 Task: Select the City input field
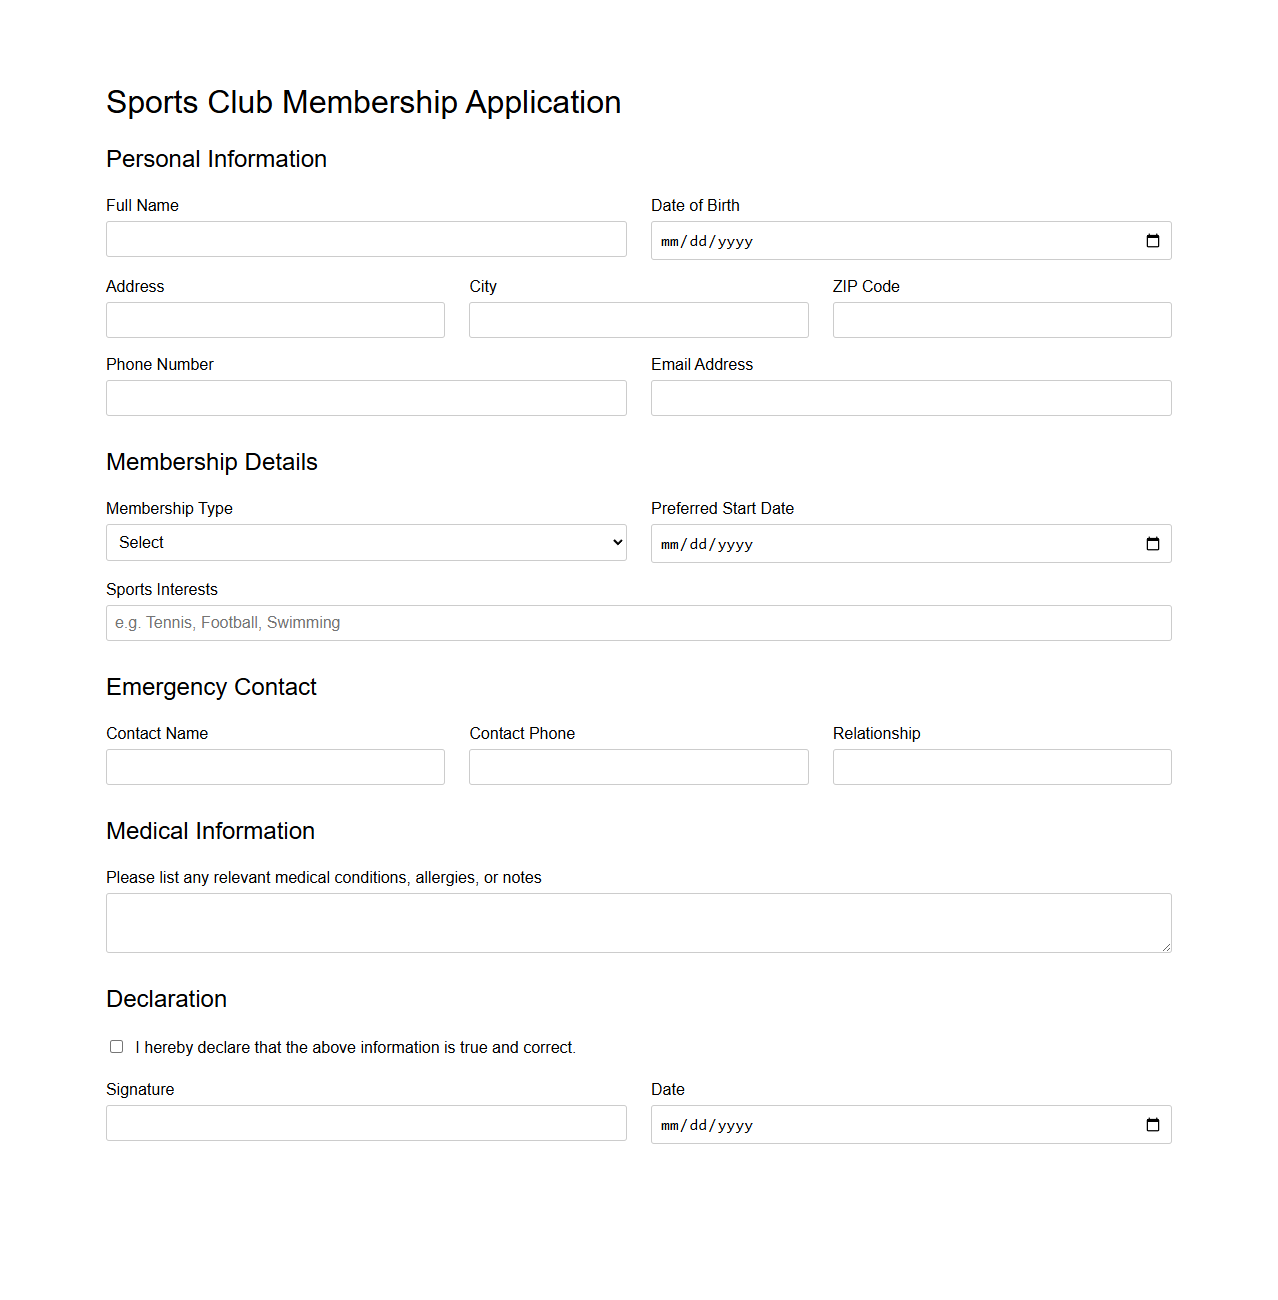tap(638, 319)
